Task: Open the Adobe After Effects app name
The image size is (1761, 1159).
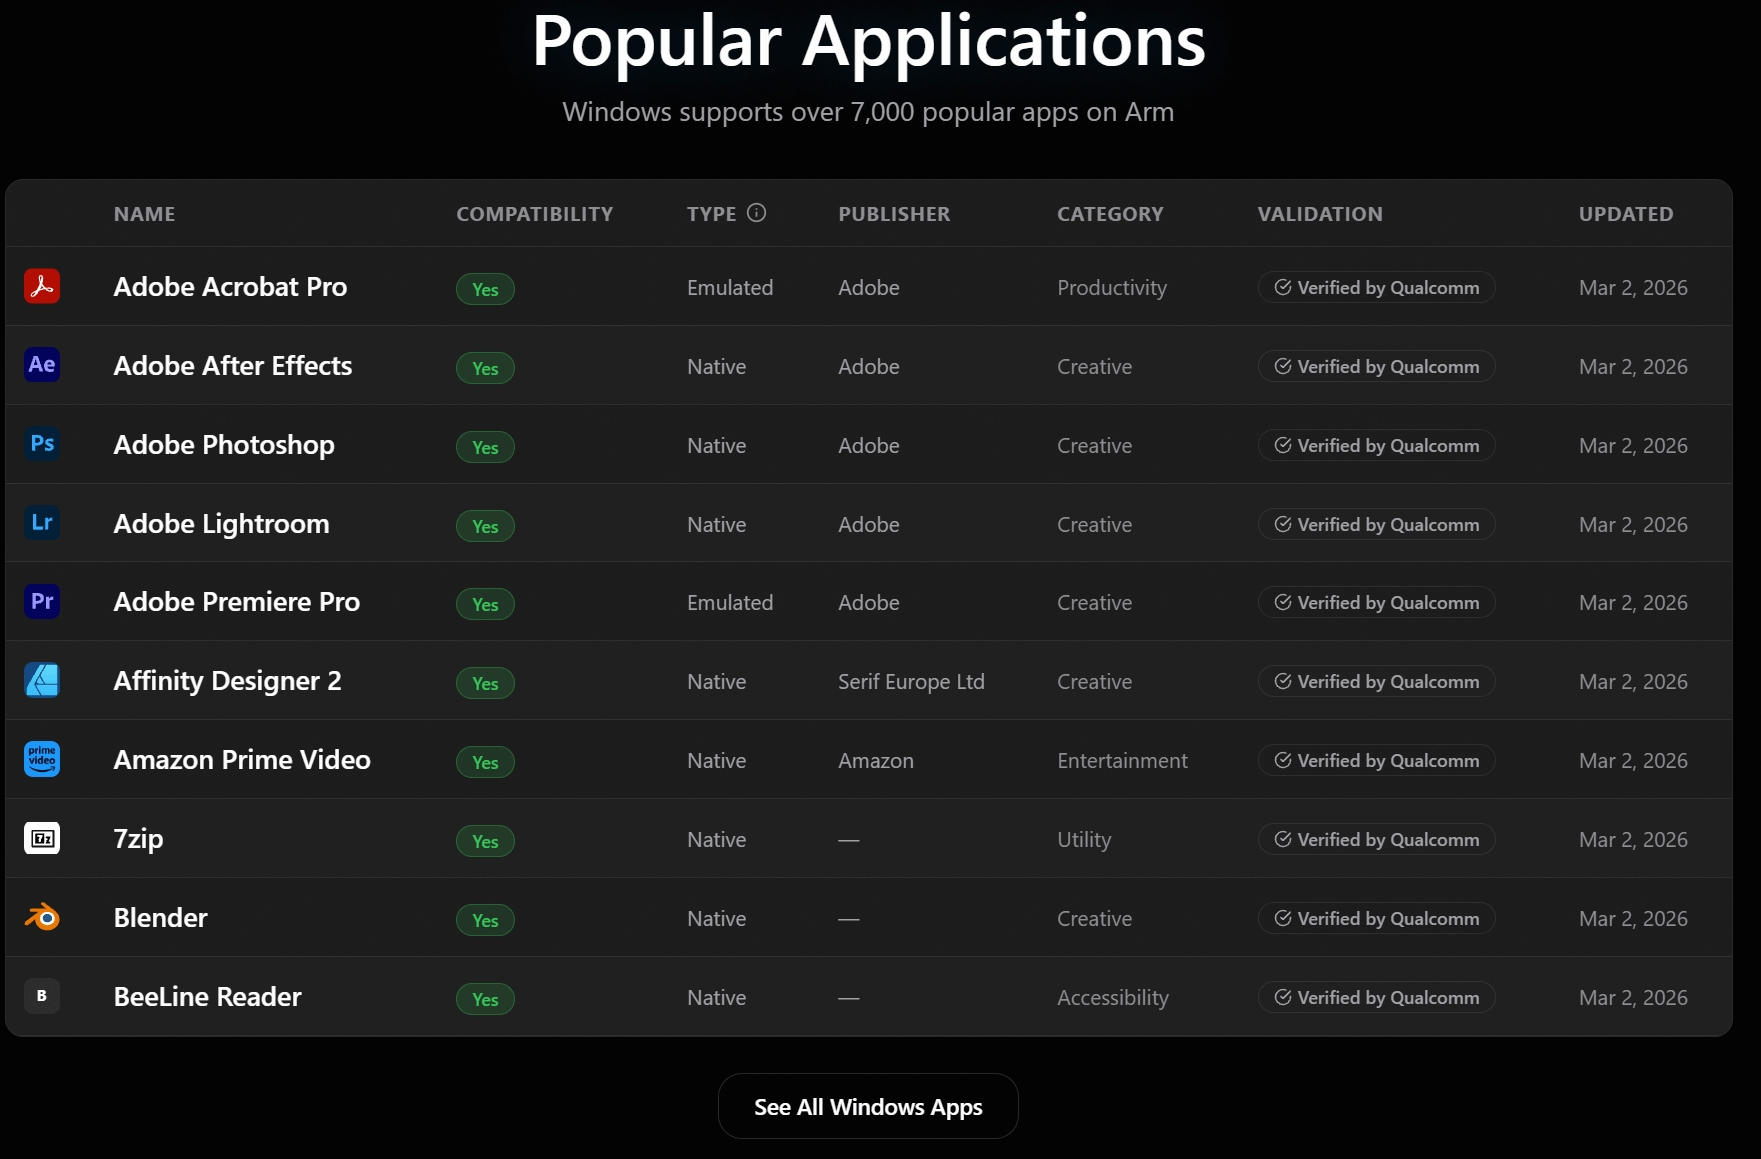Action: (x=233, y=366)
